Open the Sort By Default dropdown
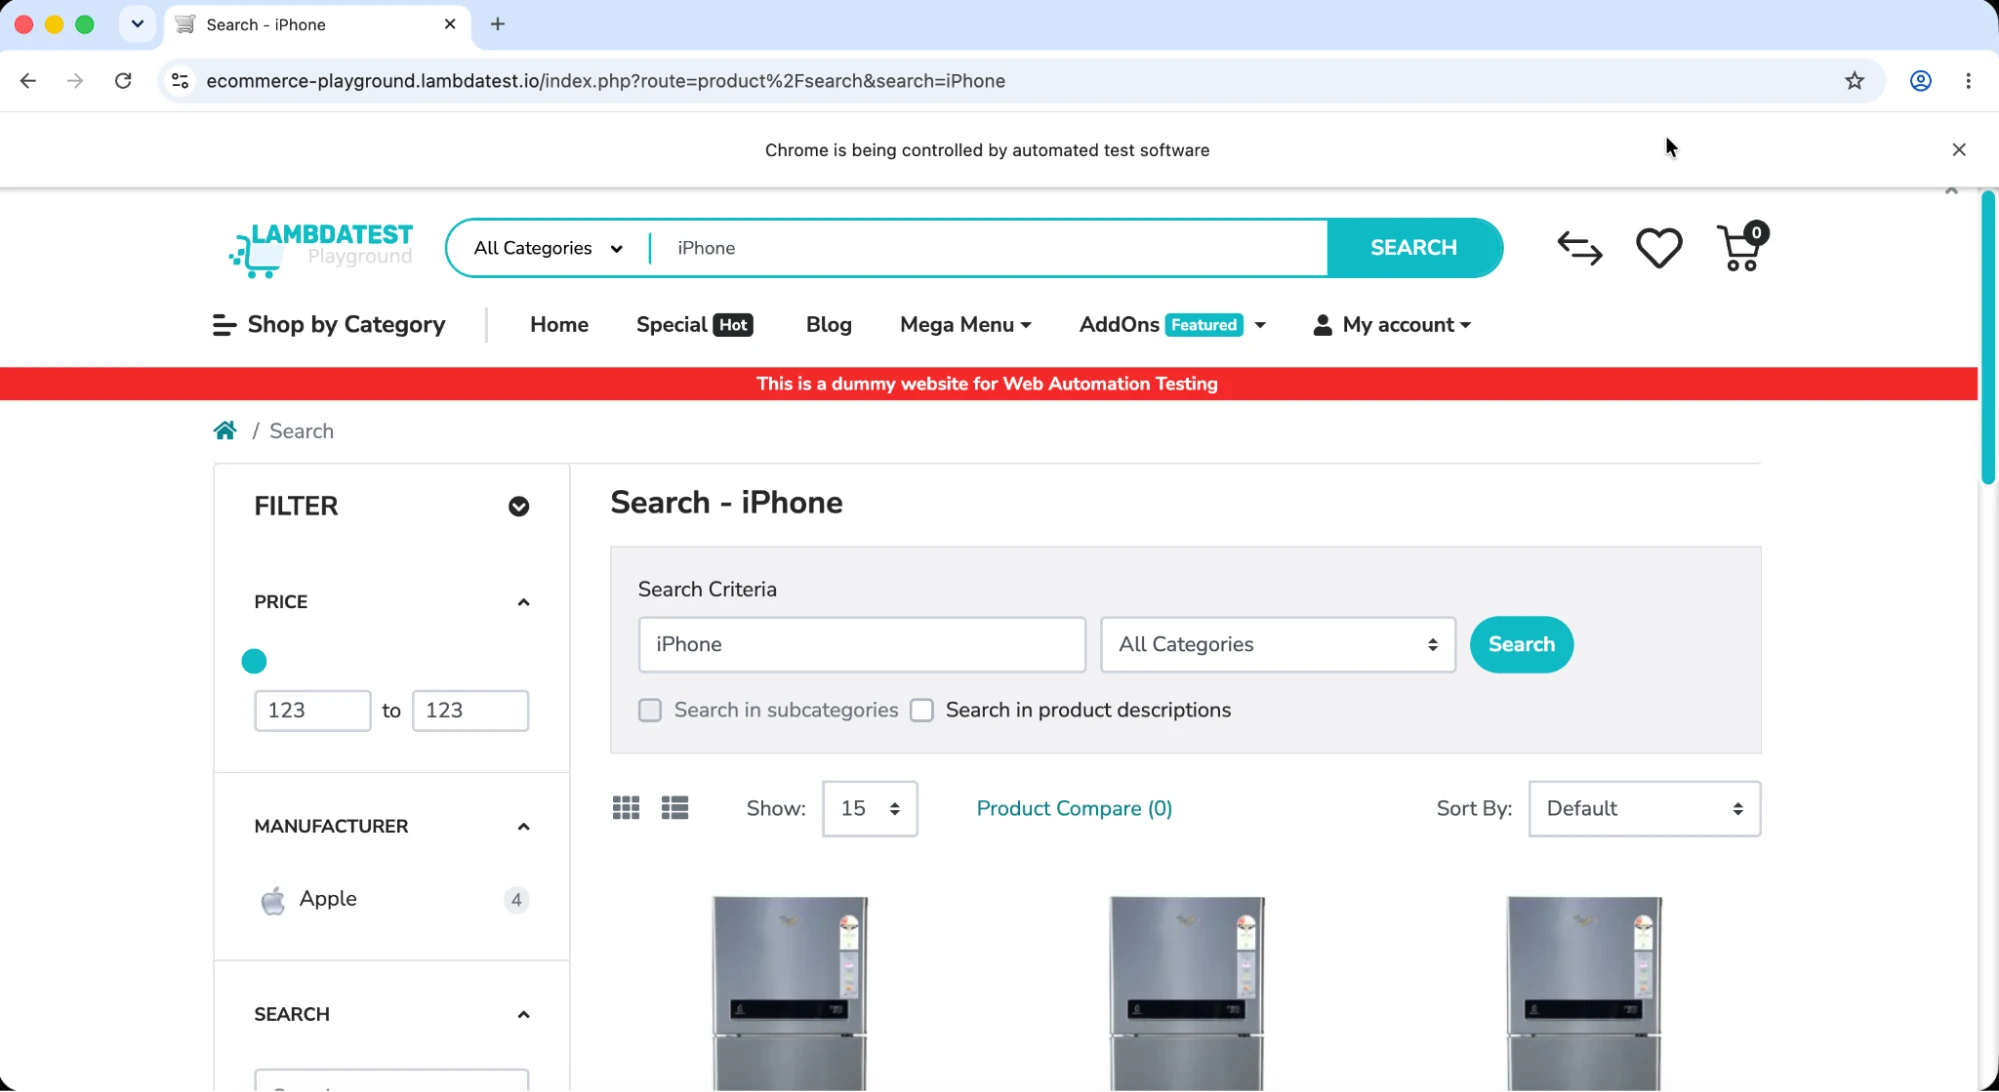1999x1092 pixels. click(x=1644, y=809)
